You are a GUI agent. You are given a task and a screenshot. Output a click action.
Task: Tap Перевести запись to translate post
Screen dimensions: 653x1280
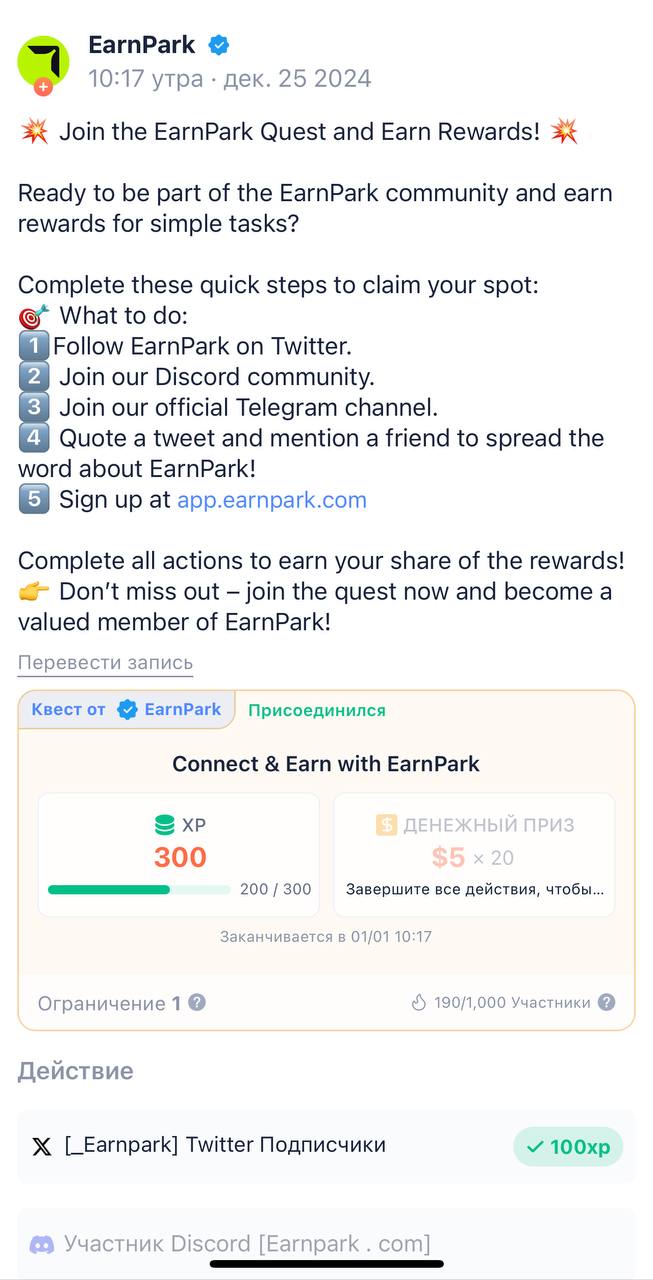(x=105, y=663)
